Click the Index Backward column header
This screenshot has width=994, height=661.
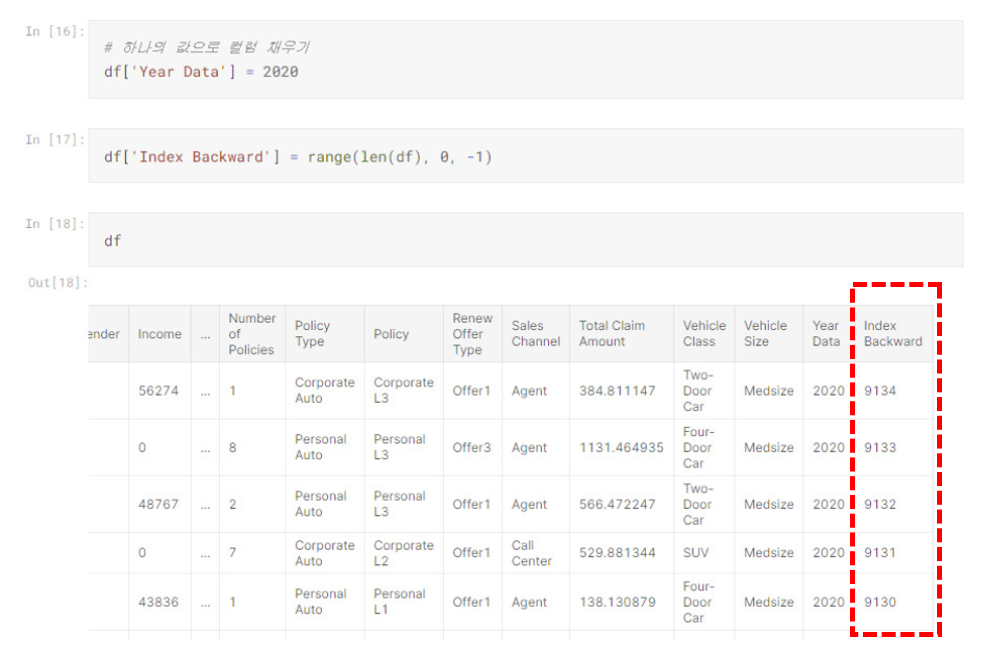(x=893, y=333)
